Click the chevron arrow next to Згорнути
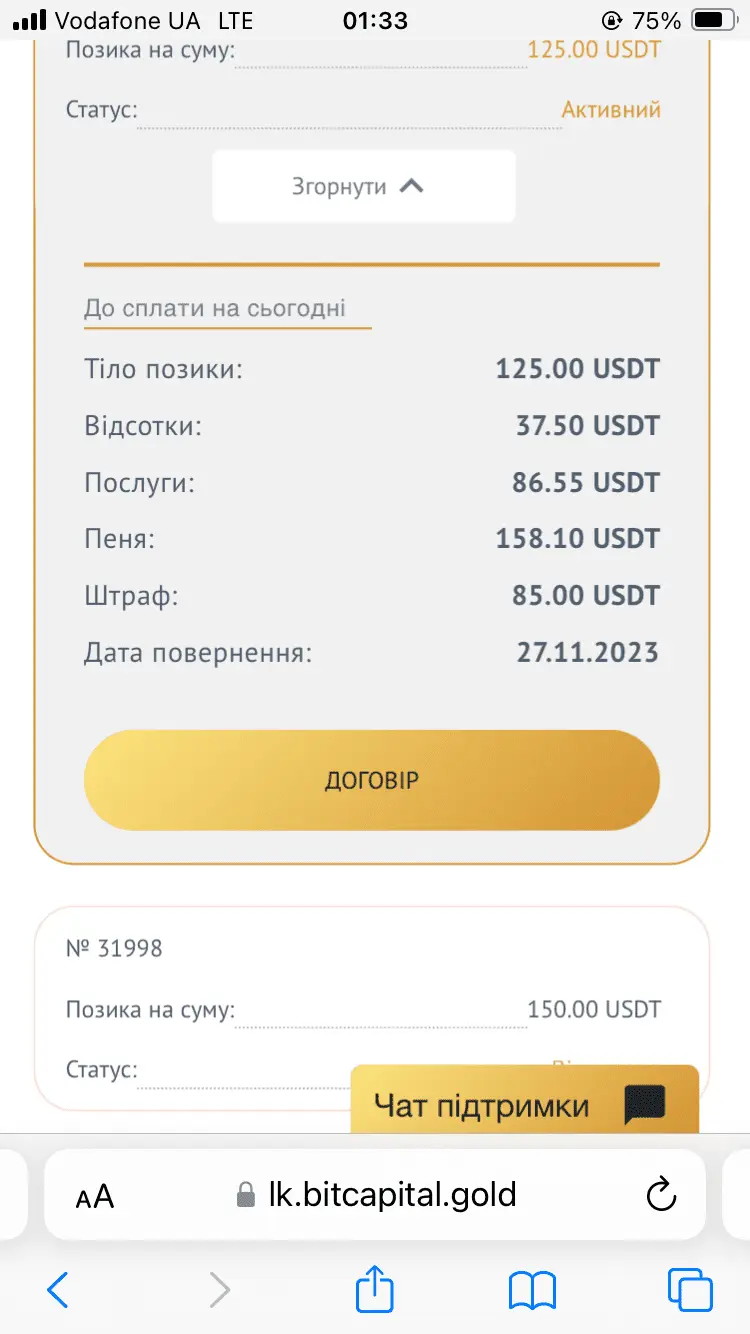The width and height of the screenshot is (750, 1334). [x=411, y=186]
